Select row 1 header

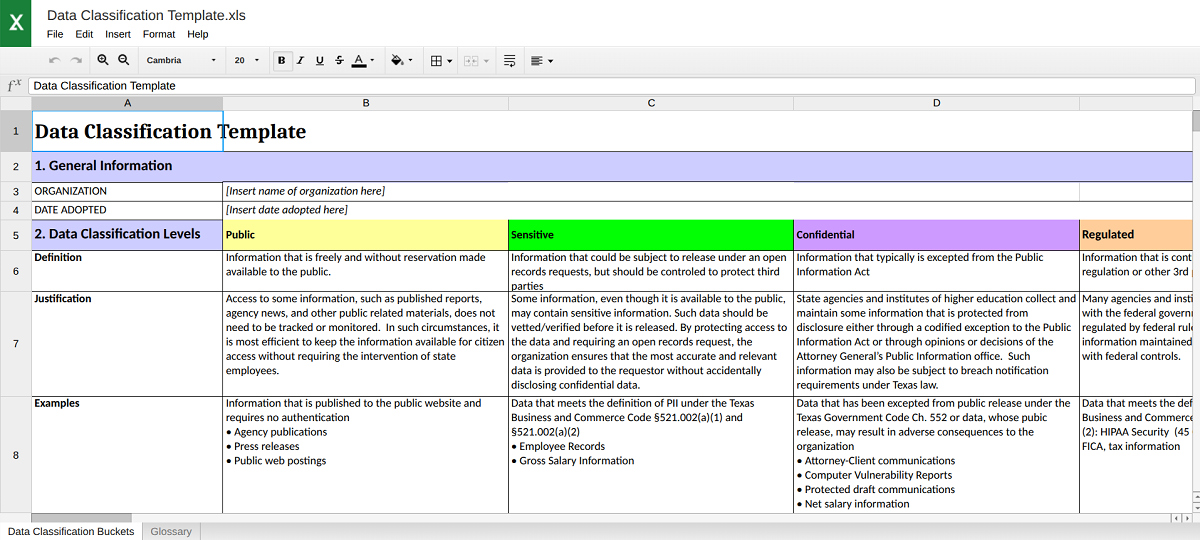click(x=16, y=131)
